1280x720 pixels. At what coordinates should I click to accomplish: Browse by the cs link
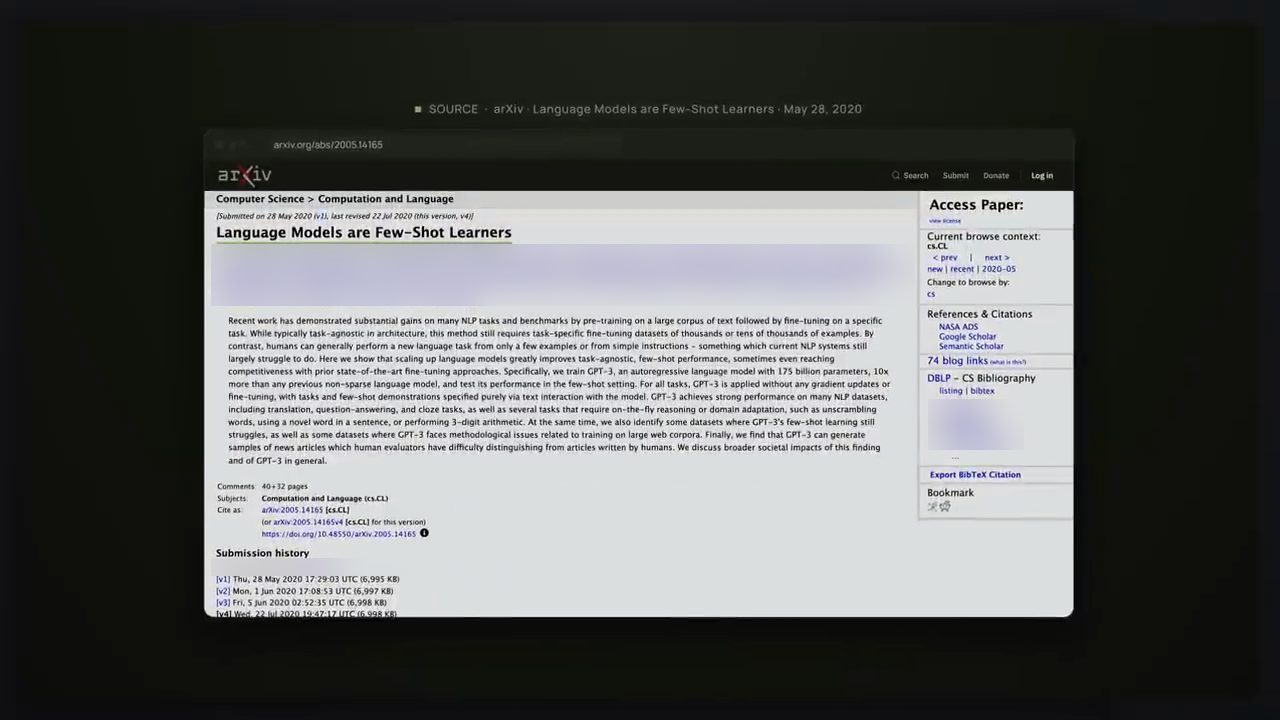[931, 294]
